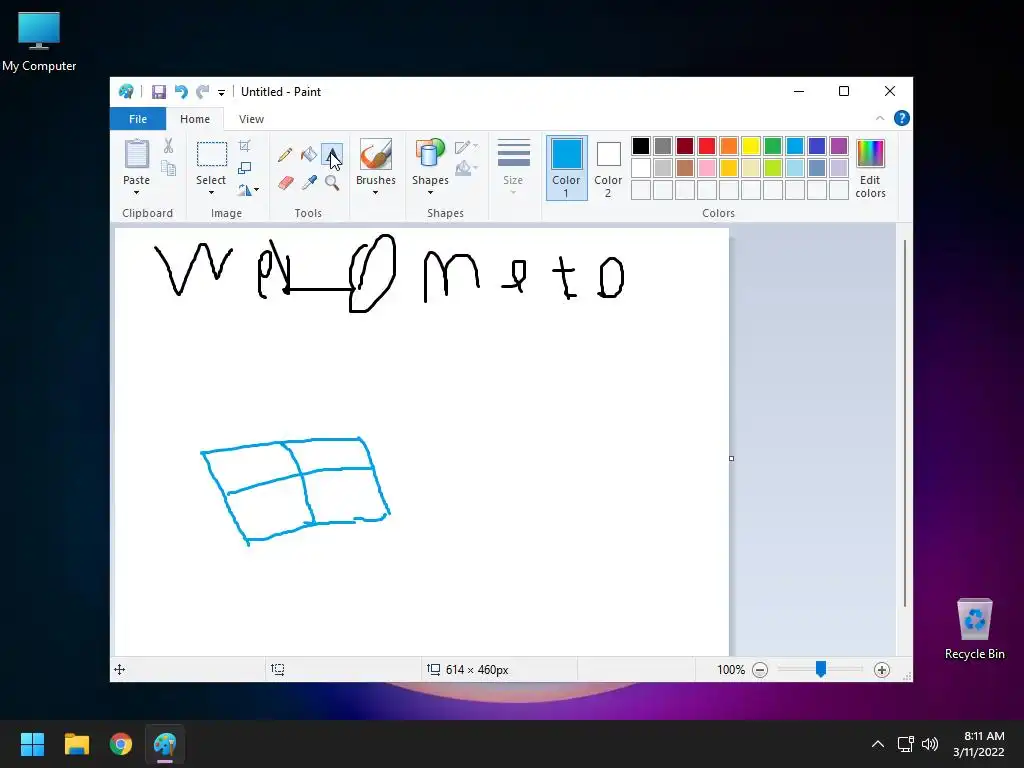The height and width of the screenshot is (768, 1024).
Task: Select the Recycle Bin desktop icon
Action: click(974, 629)
